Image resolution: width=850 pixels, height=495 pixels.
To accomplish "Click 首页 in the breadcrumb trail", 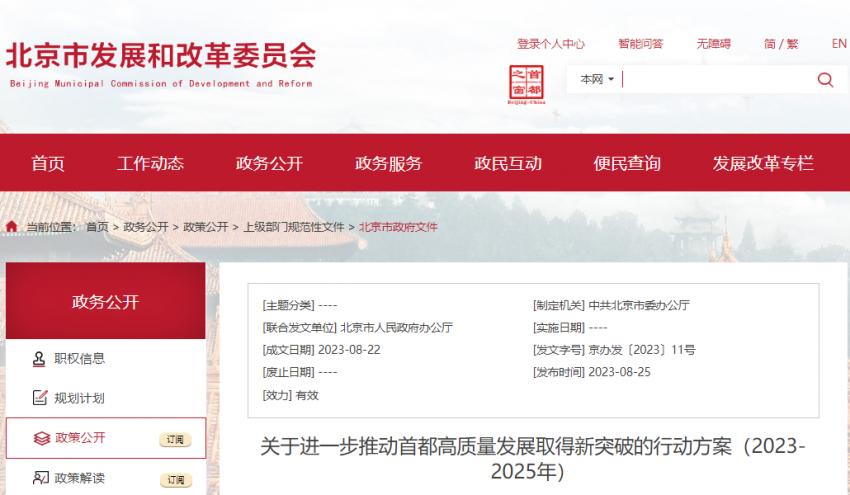I will tap(98, 227).
